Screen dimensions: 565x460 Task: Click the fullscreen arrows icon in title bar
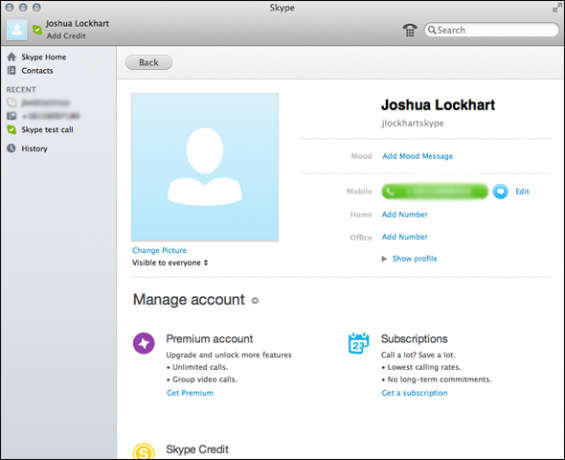[557, 8]
